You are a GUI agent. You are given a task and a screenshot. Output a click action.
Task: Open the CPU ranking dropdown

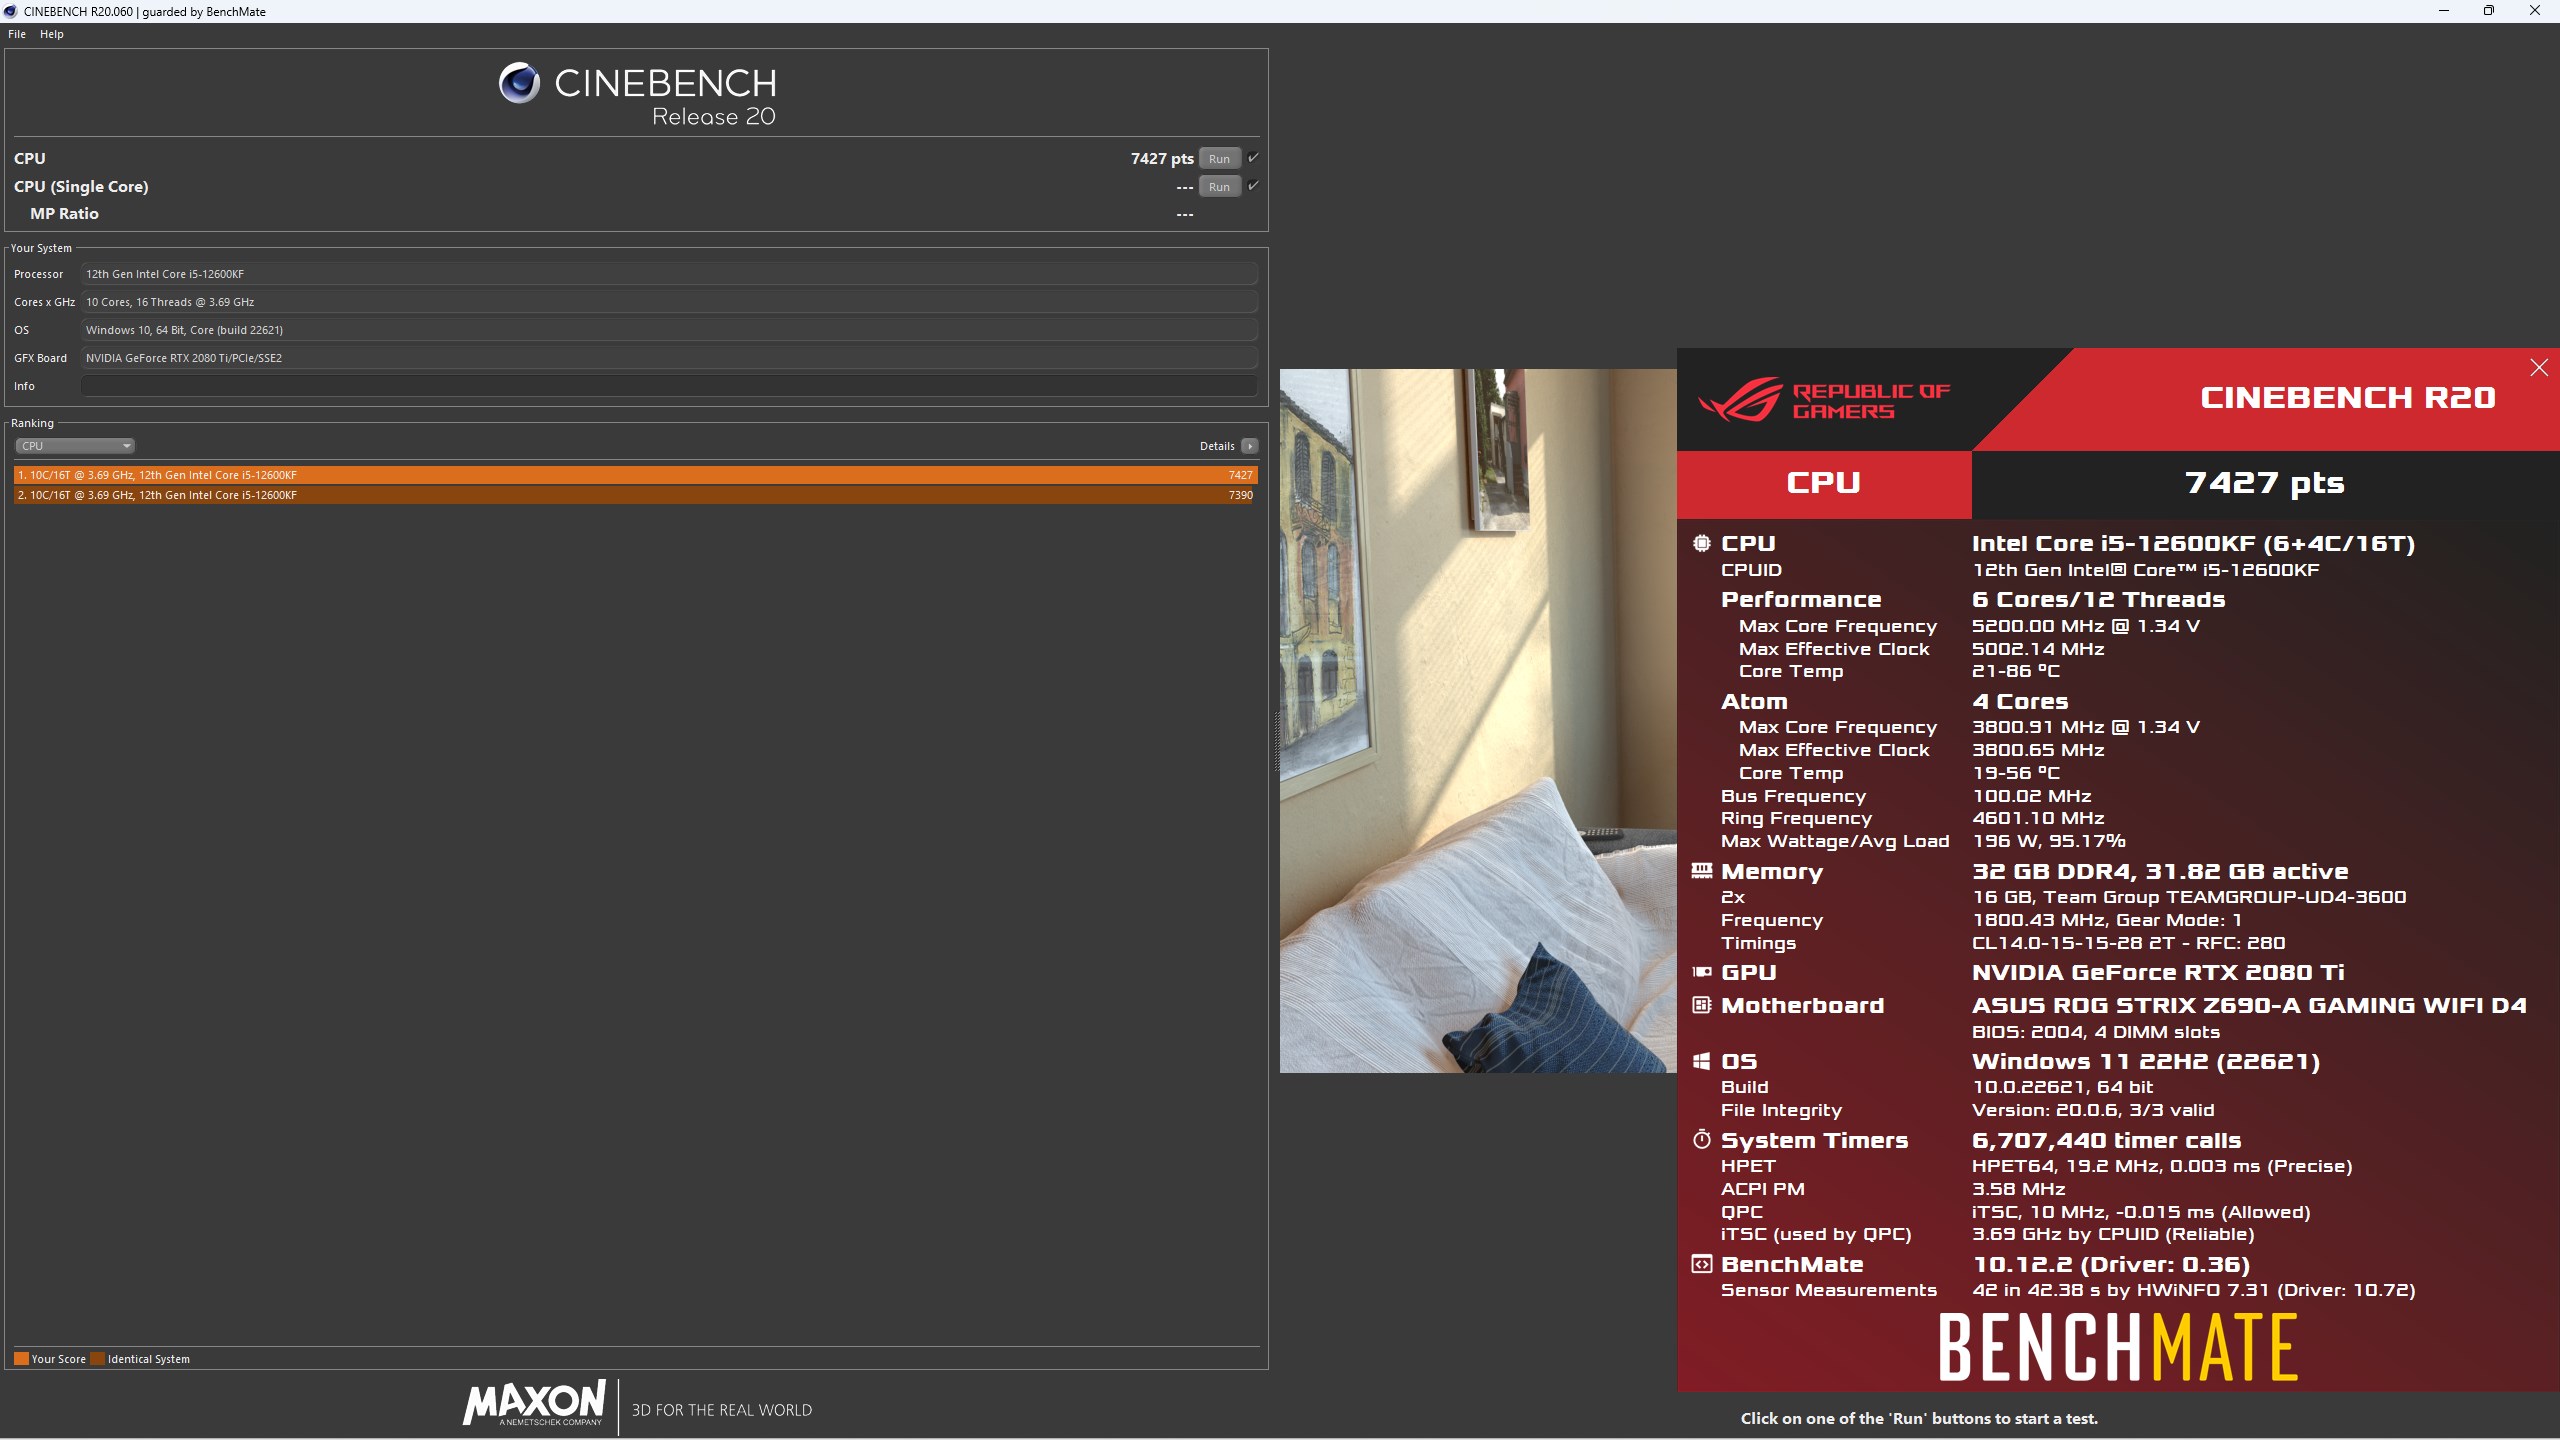click(75, 446)
